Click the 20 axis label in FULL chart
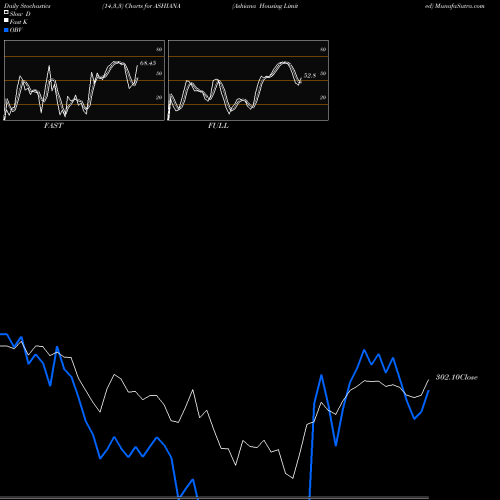 pyautogui.click(x=323, y=97)
